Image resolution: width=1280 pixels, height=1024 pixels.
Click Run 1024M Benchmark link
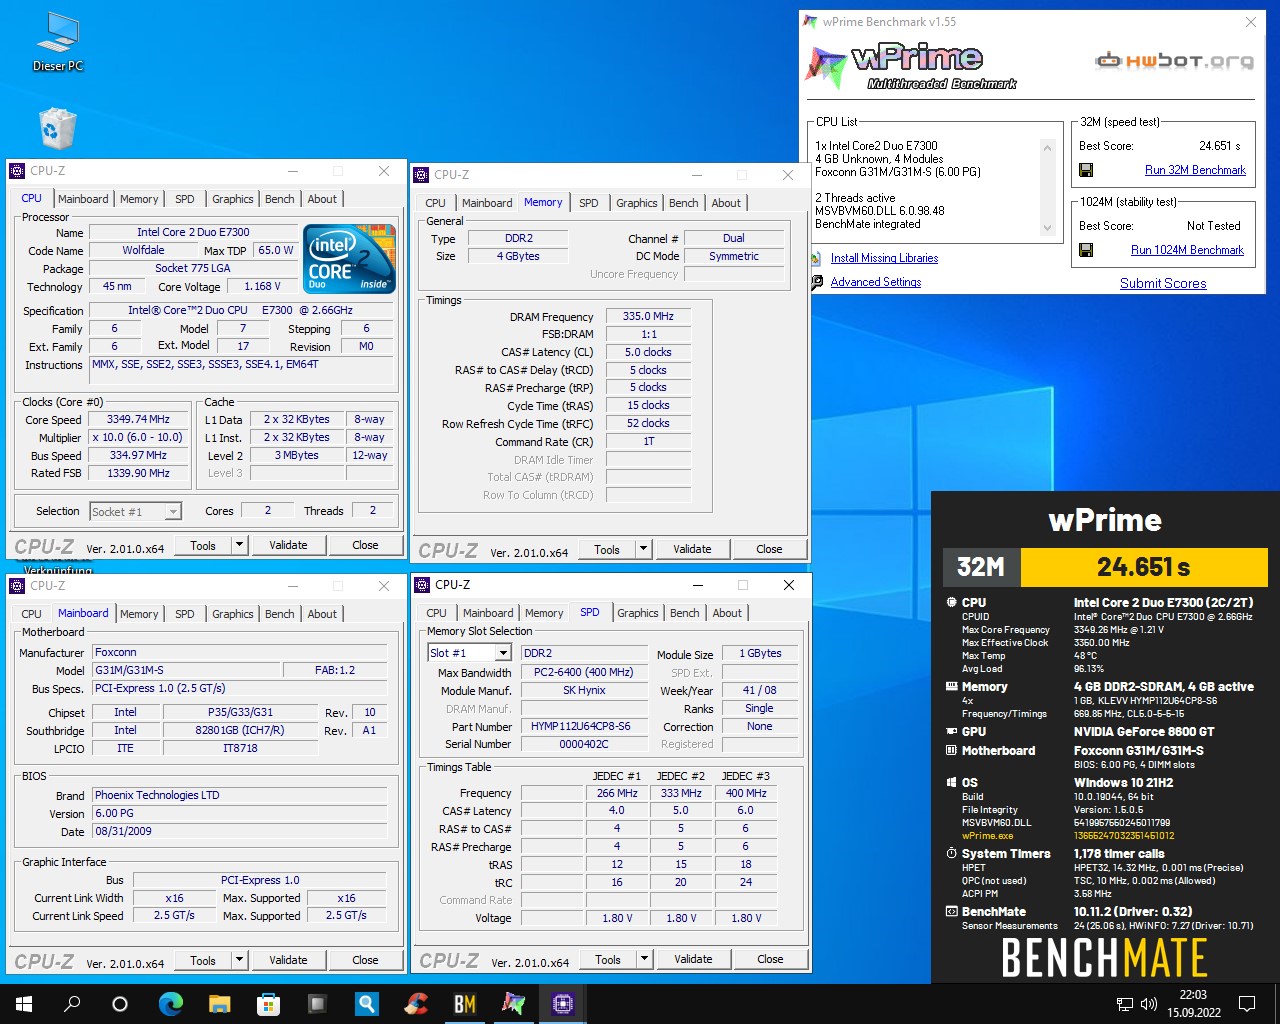(1187, 250)
